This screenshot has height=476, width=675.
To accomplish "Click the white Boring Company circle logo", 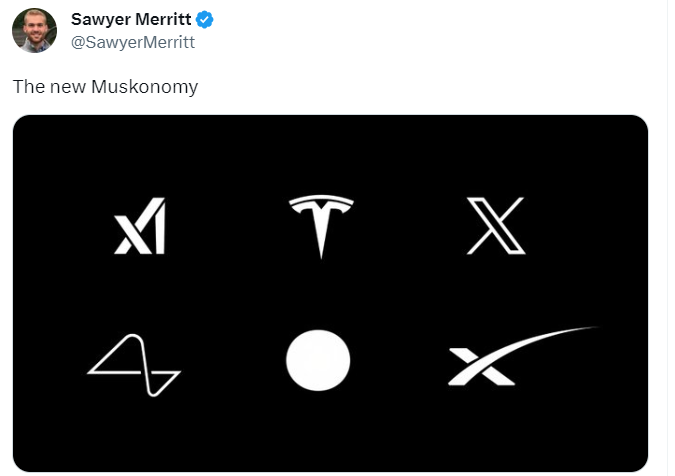I will click(x=318, y=360).
